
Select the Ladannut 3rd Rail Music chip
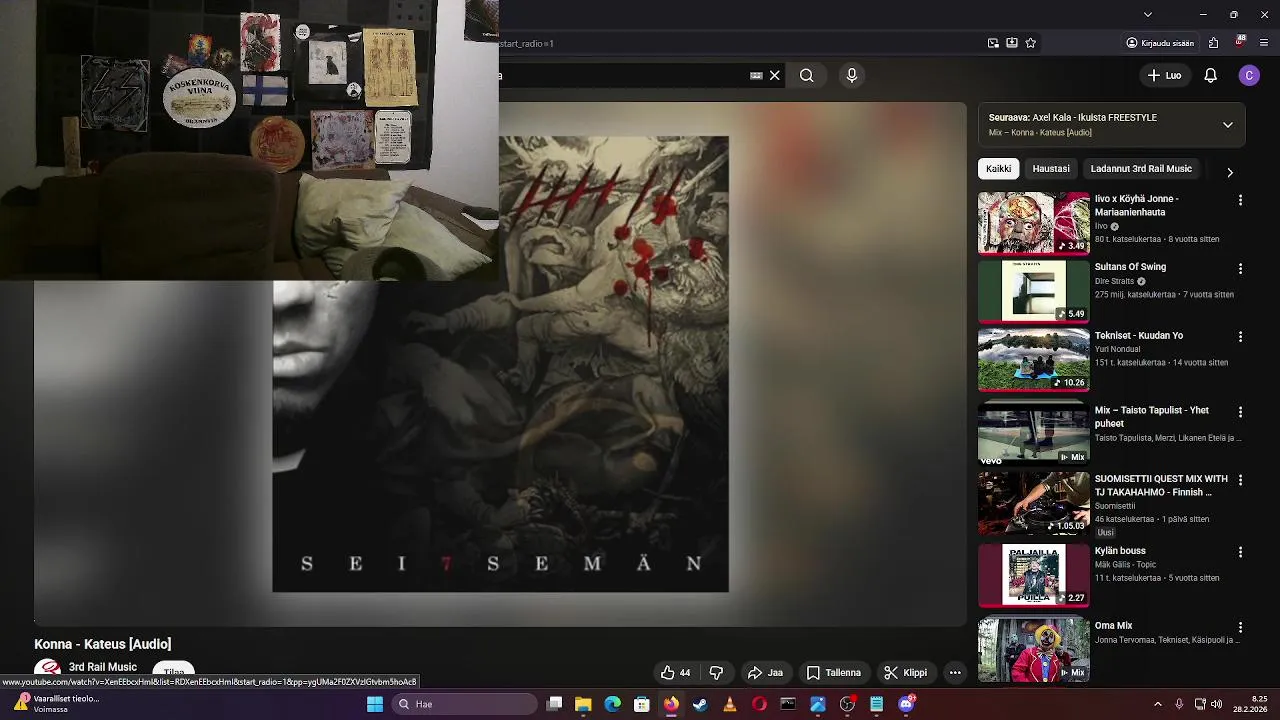click(1141, 169)
